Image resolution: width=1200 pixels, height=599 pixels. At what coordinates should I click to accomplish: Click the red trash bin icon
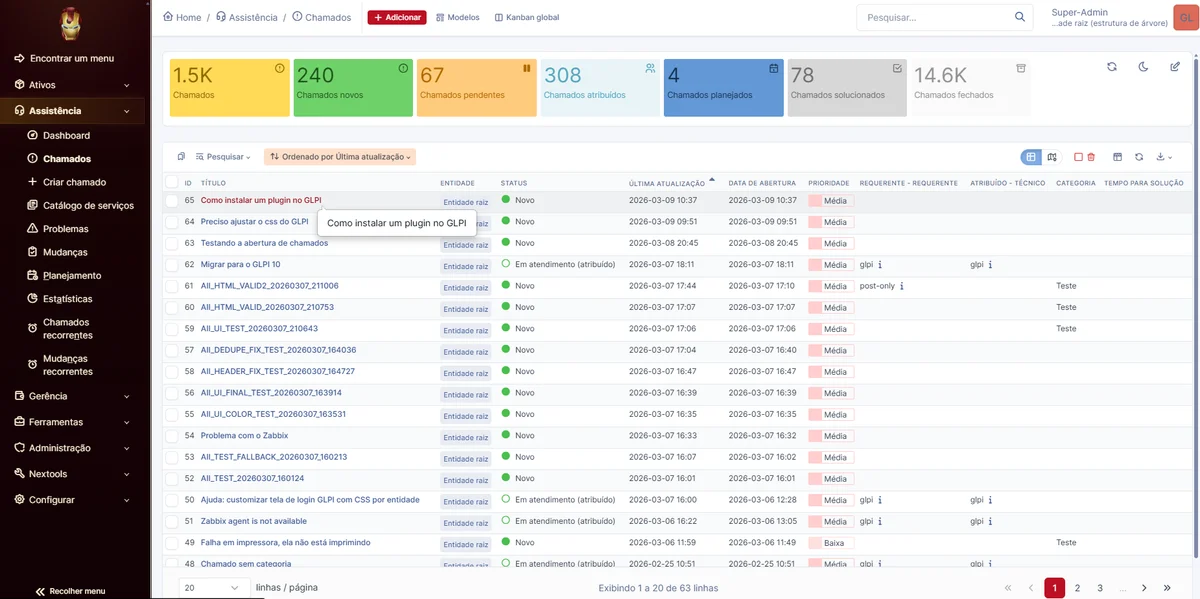pos(1091,157)
